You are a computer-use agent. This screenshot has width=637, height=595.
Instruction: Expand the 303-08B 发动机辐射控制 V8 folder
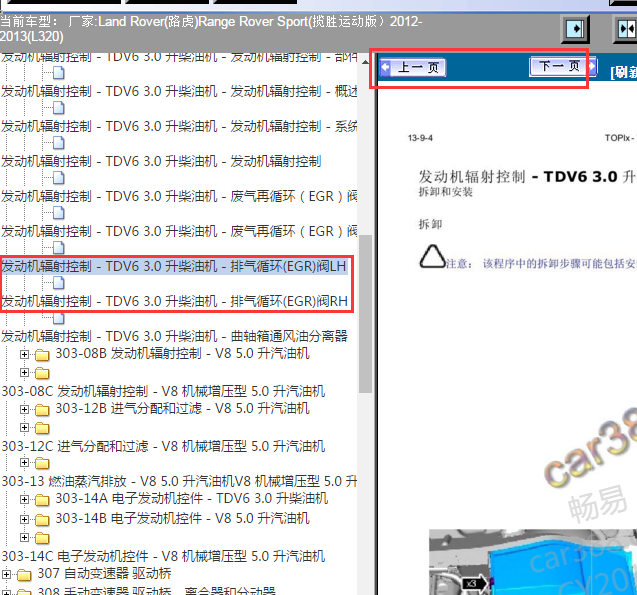24,355
